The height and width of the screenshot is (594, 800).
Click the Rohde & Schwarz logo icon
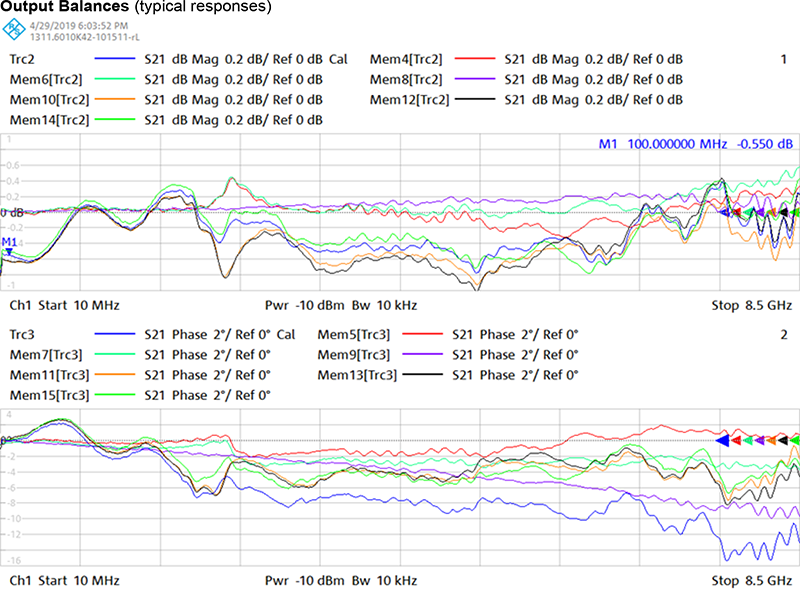coord(14,28)
